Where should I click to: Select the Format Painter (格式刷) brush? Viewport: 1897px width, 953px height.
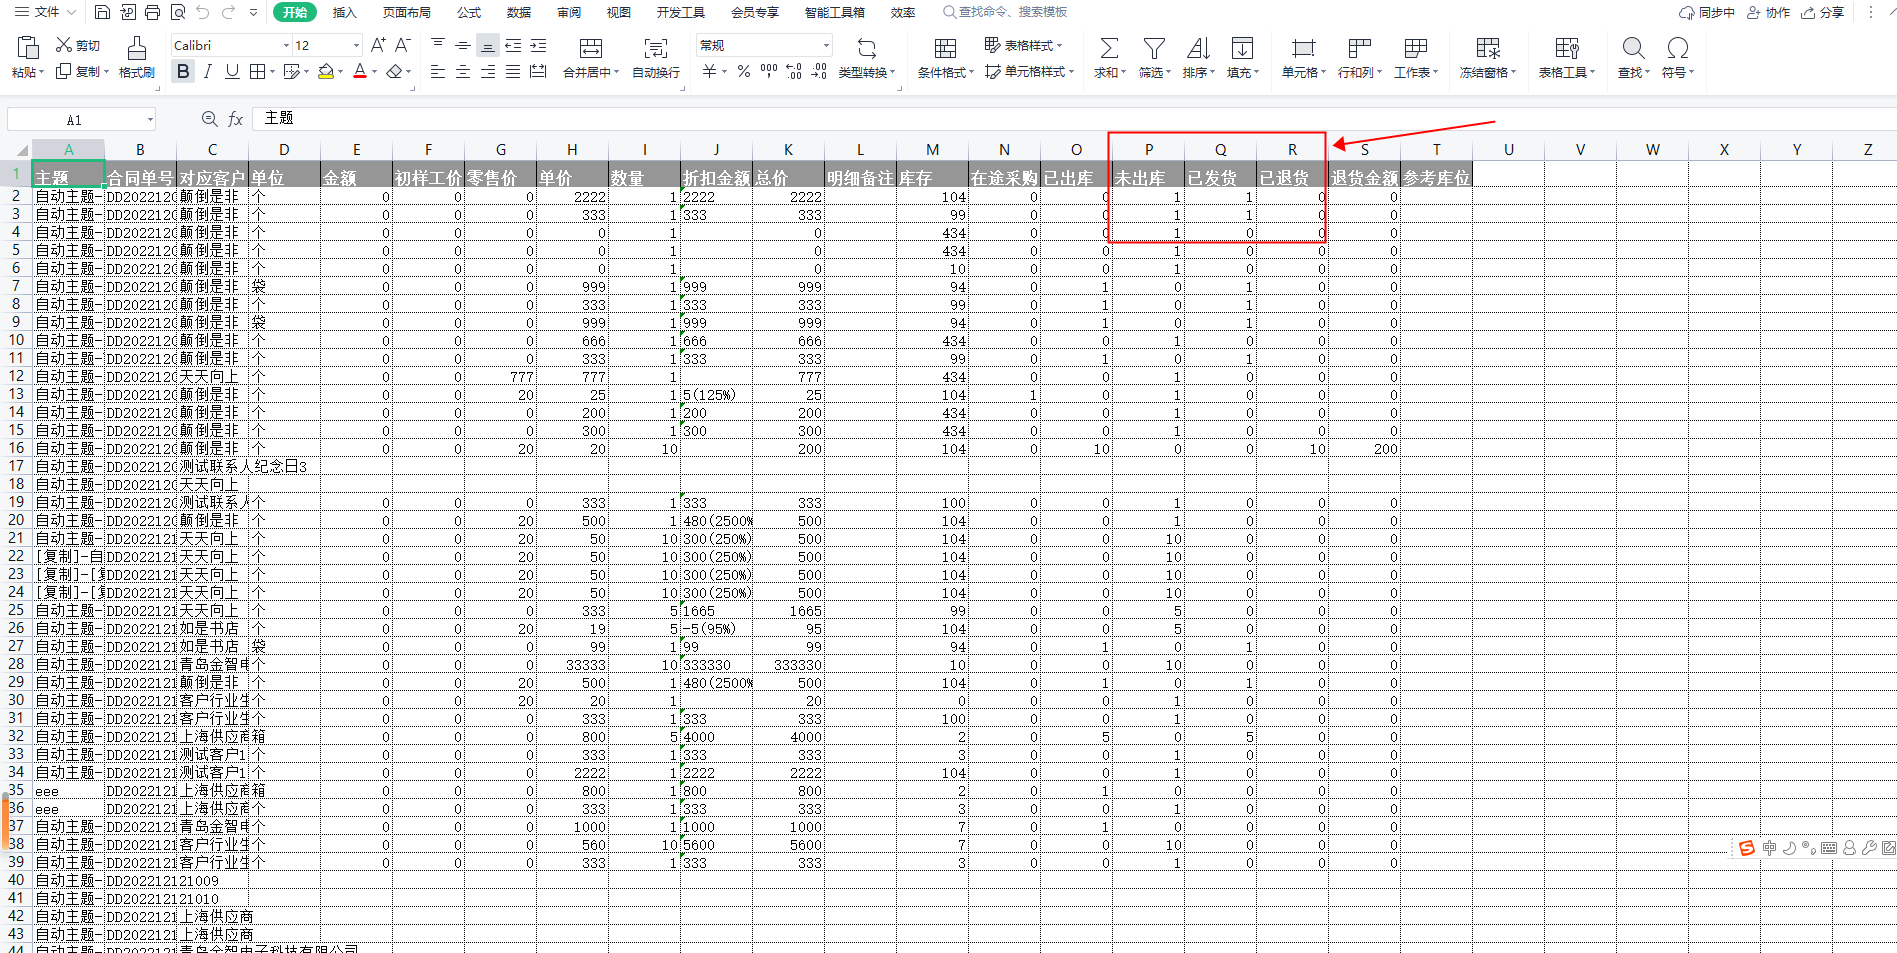[x=137, y=48]
